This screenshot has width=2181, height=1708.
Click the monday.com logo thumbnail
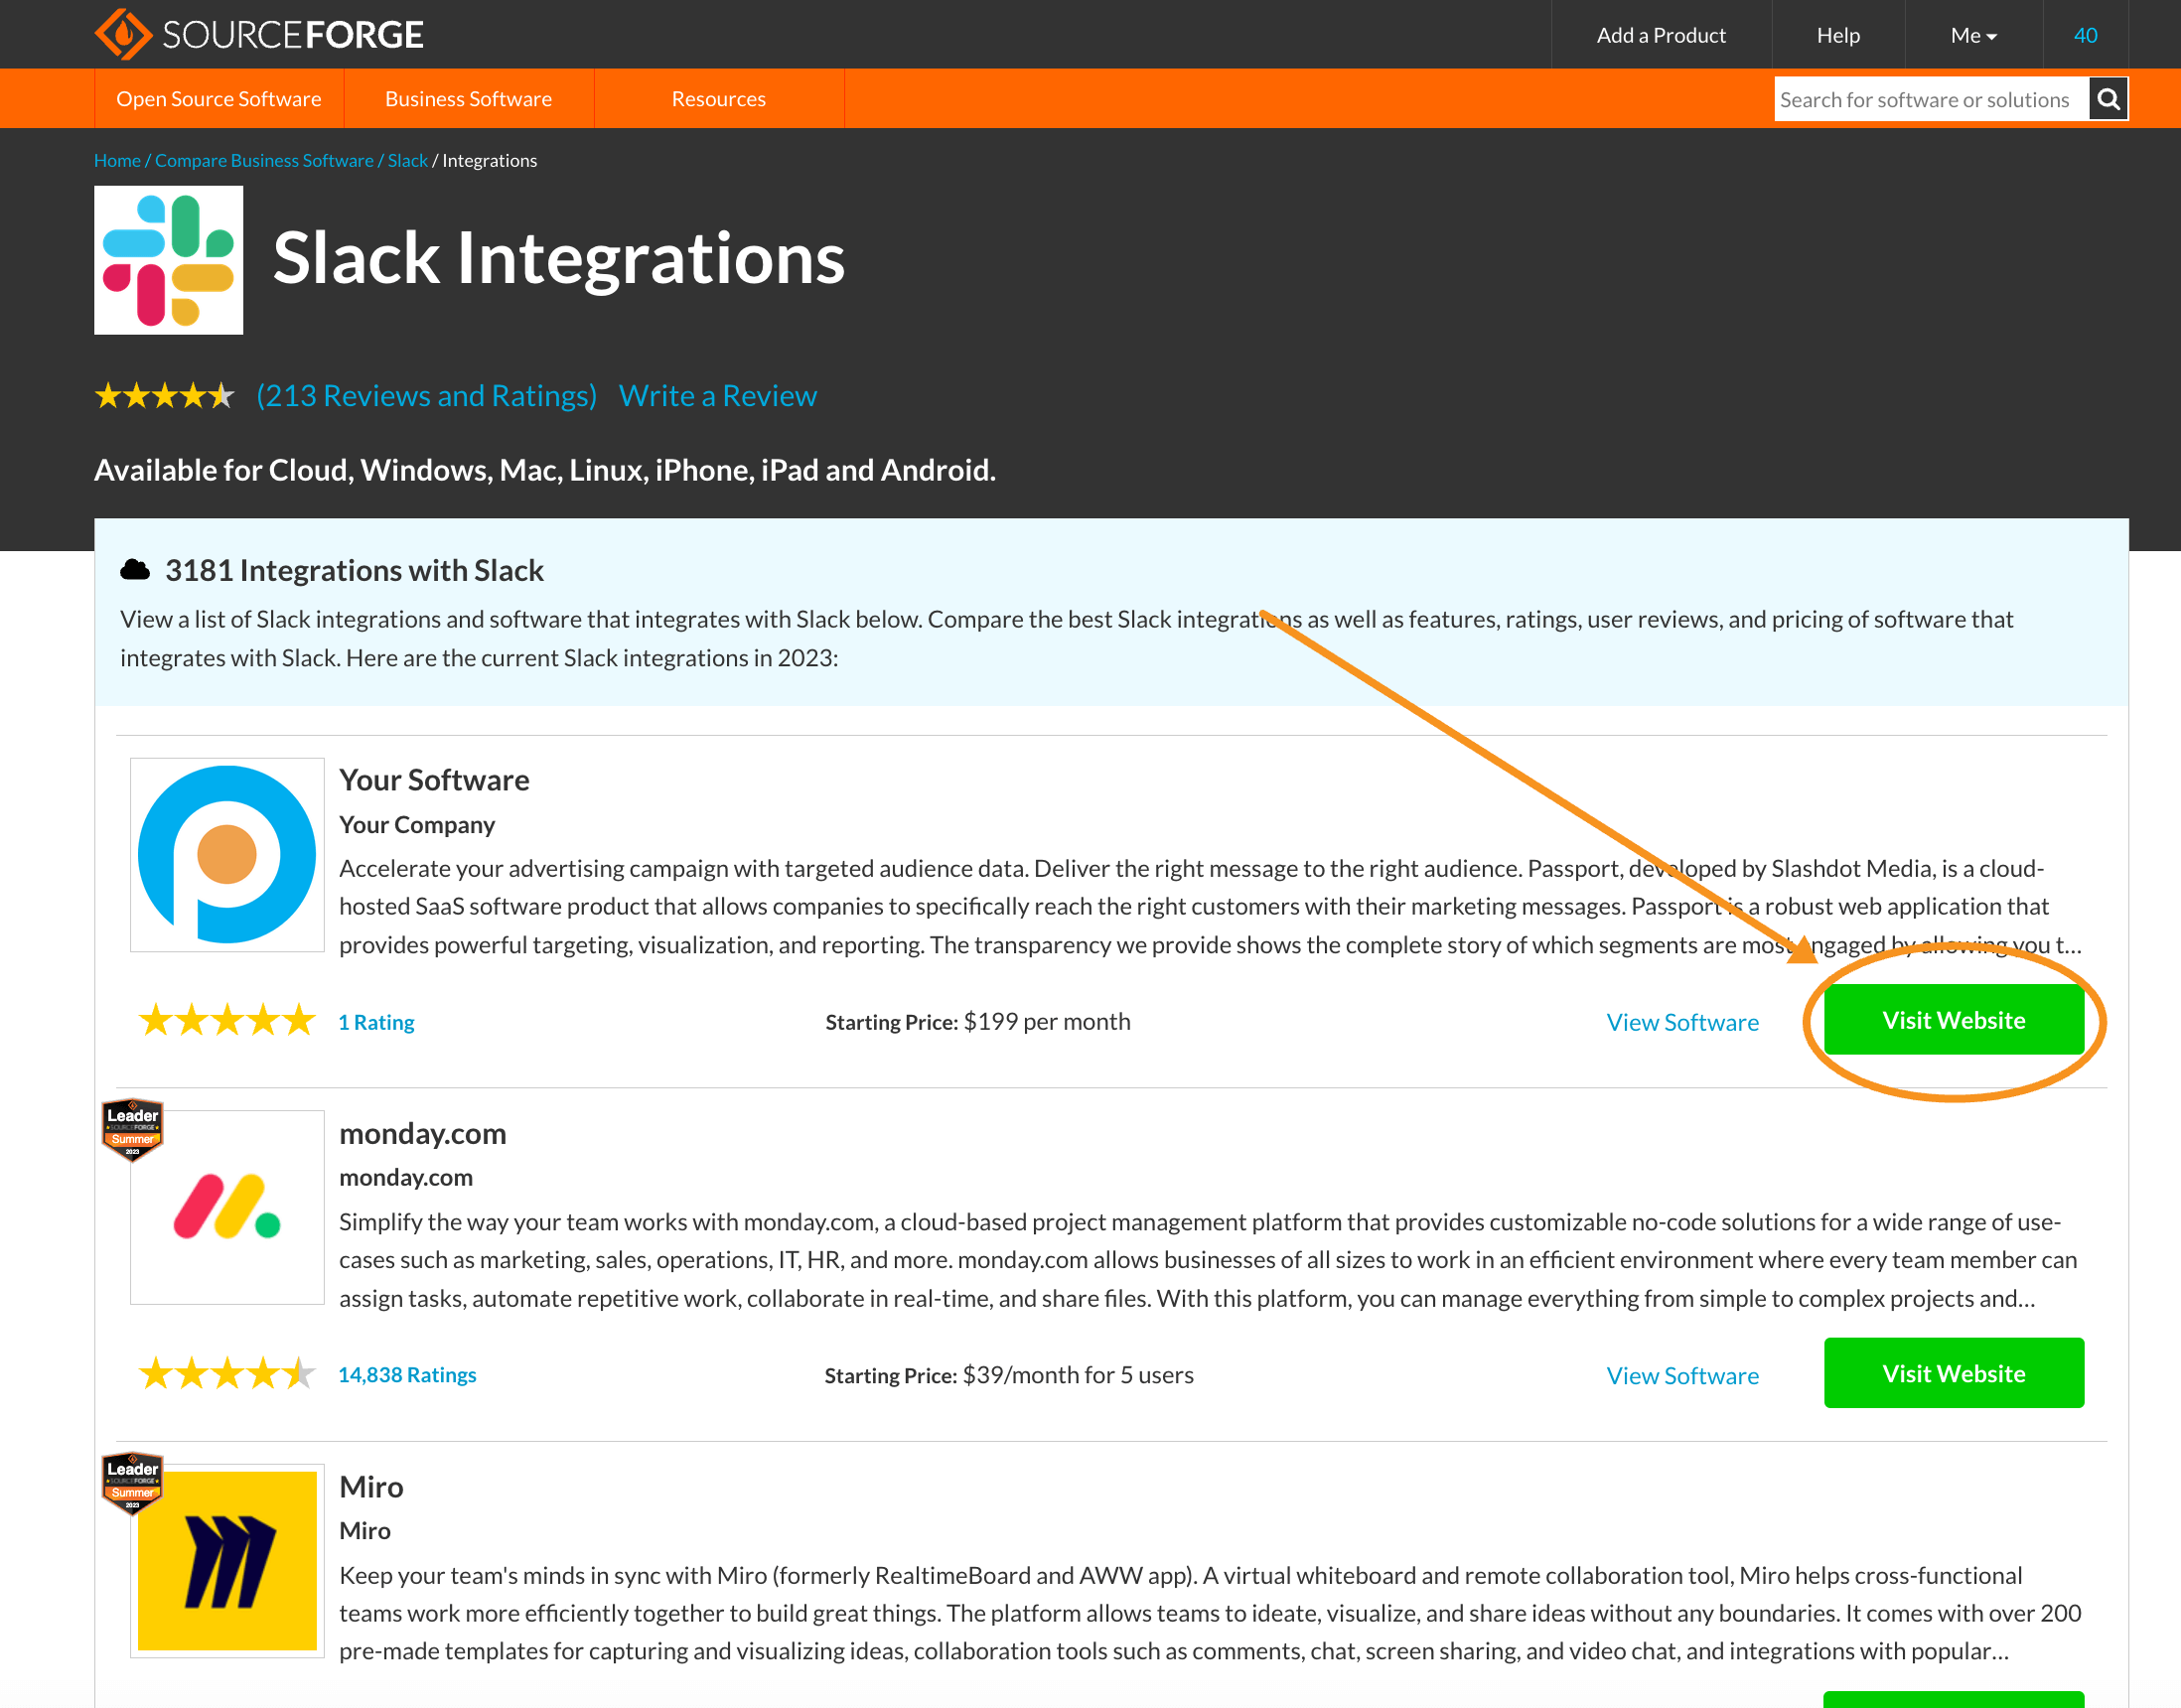(227, 1207)
